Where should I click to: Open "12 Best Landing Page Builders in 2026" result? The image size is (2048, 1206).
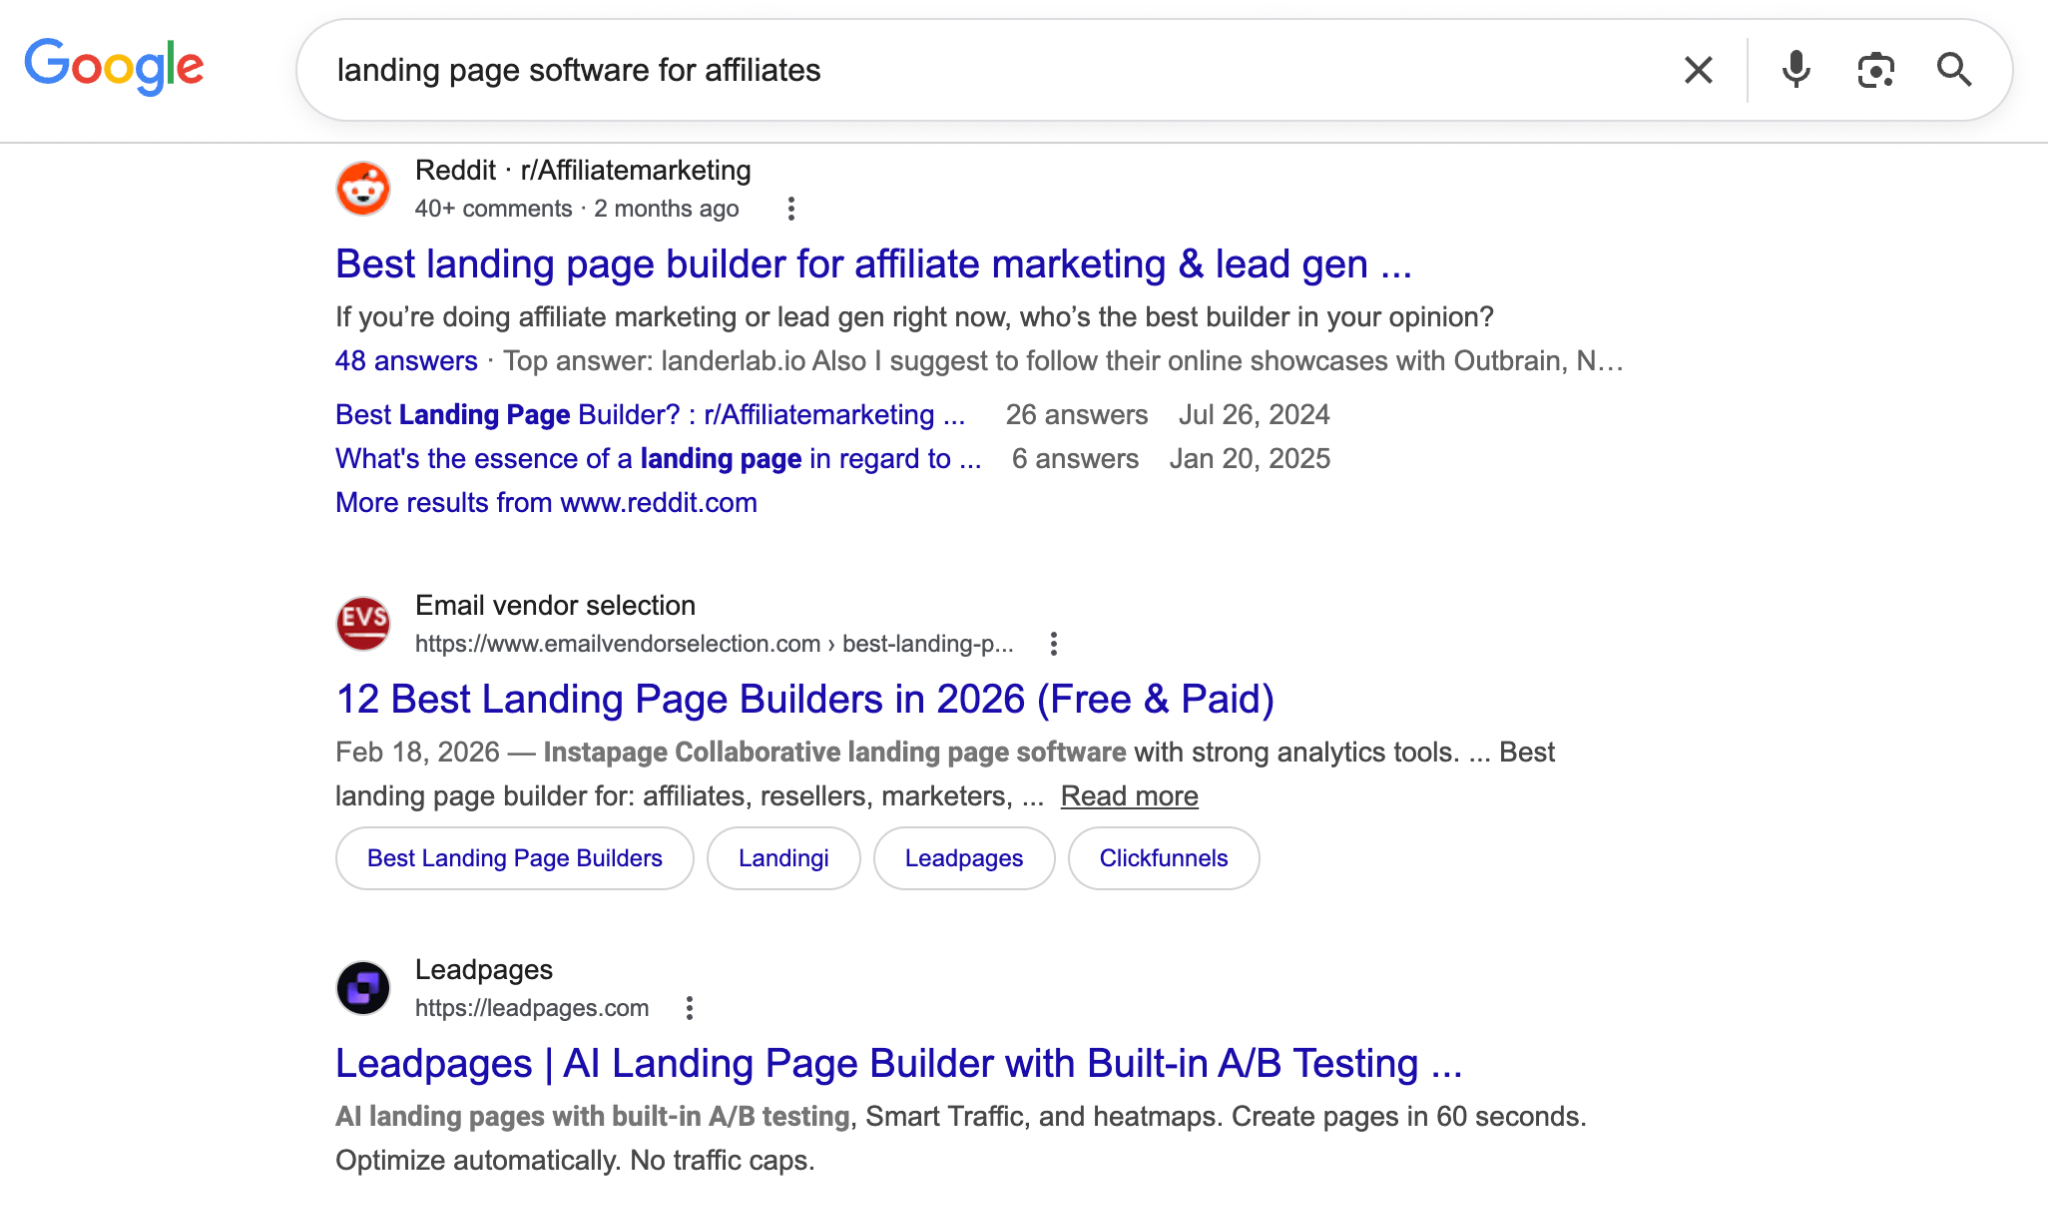pos(805,699)
